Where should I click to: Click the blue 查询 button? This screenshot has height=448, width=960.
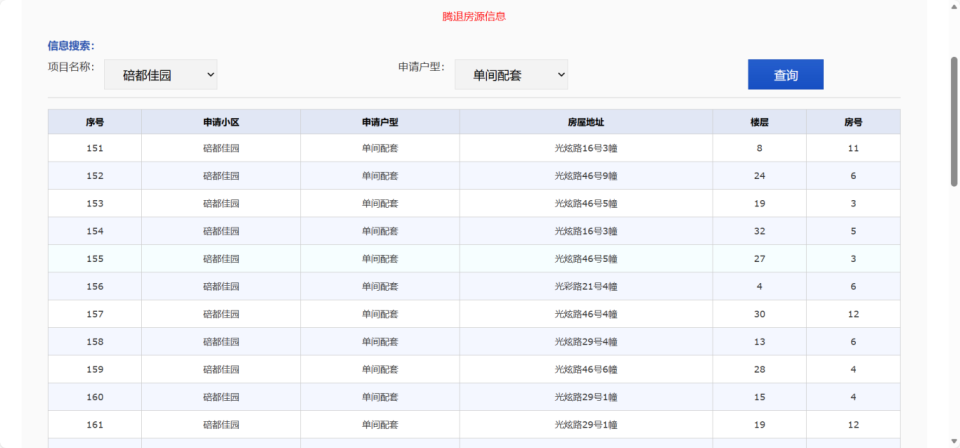point(786,75)
